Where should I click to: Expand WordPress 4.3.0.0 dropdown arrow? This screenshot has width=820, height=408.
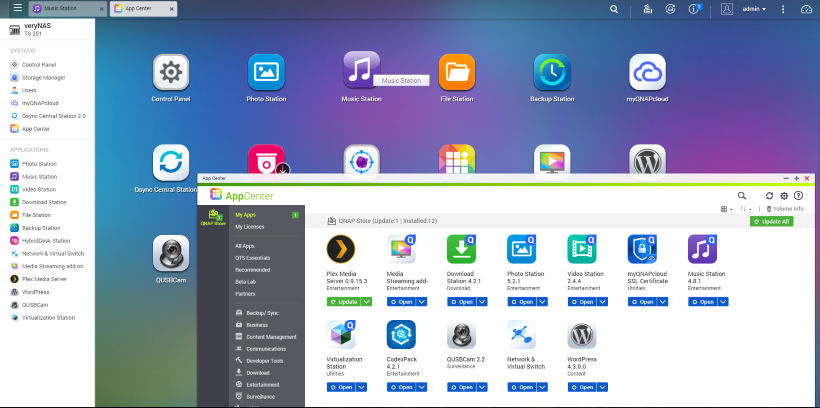coord(602,388)
